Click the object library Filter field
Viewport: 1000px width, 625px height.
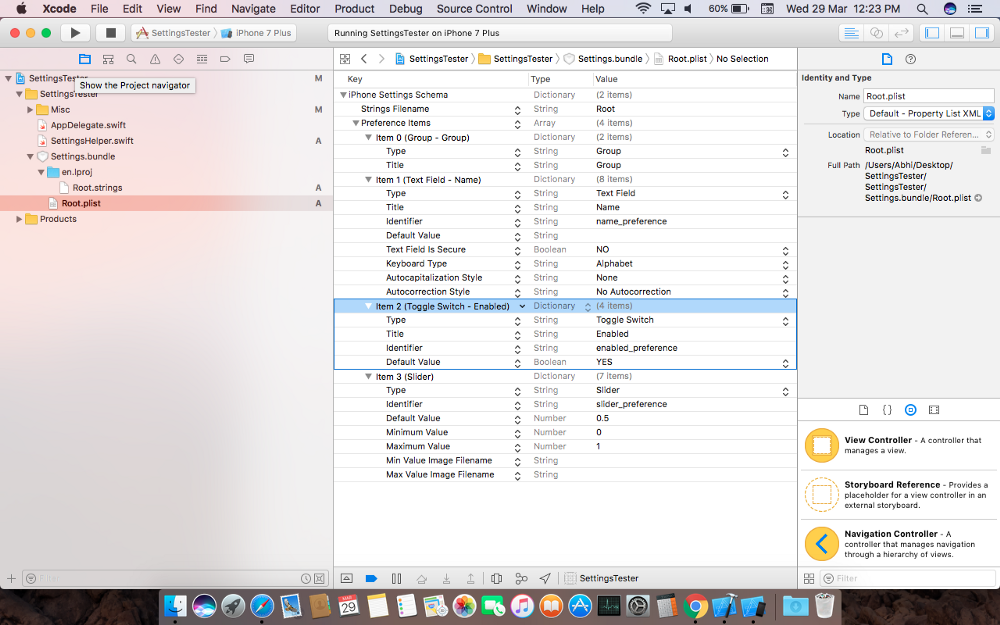coord(908,578)
